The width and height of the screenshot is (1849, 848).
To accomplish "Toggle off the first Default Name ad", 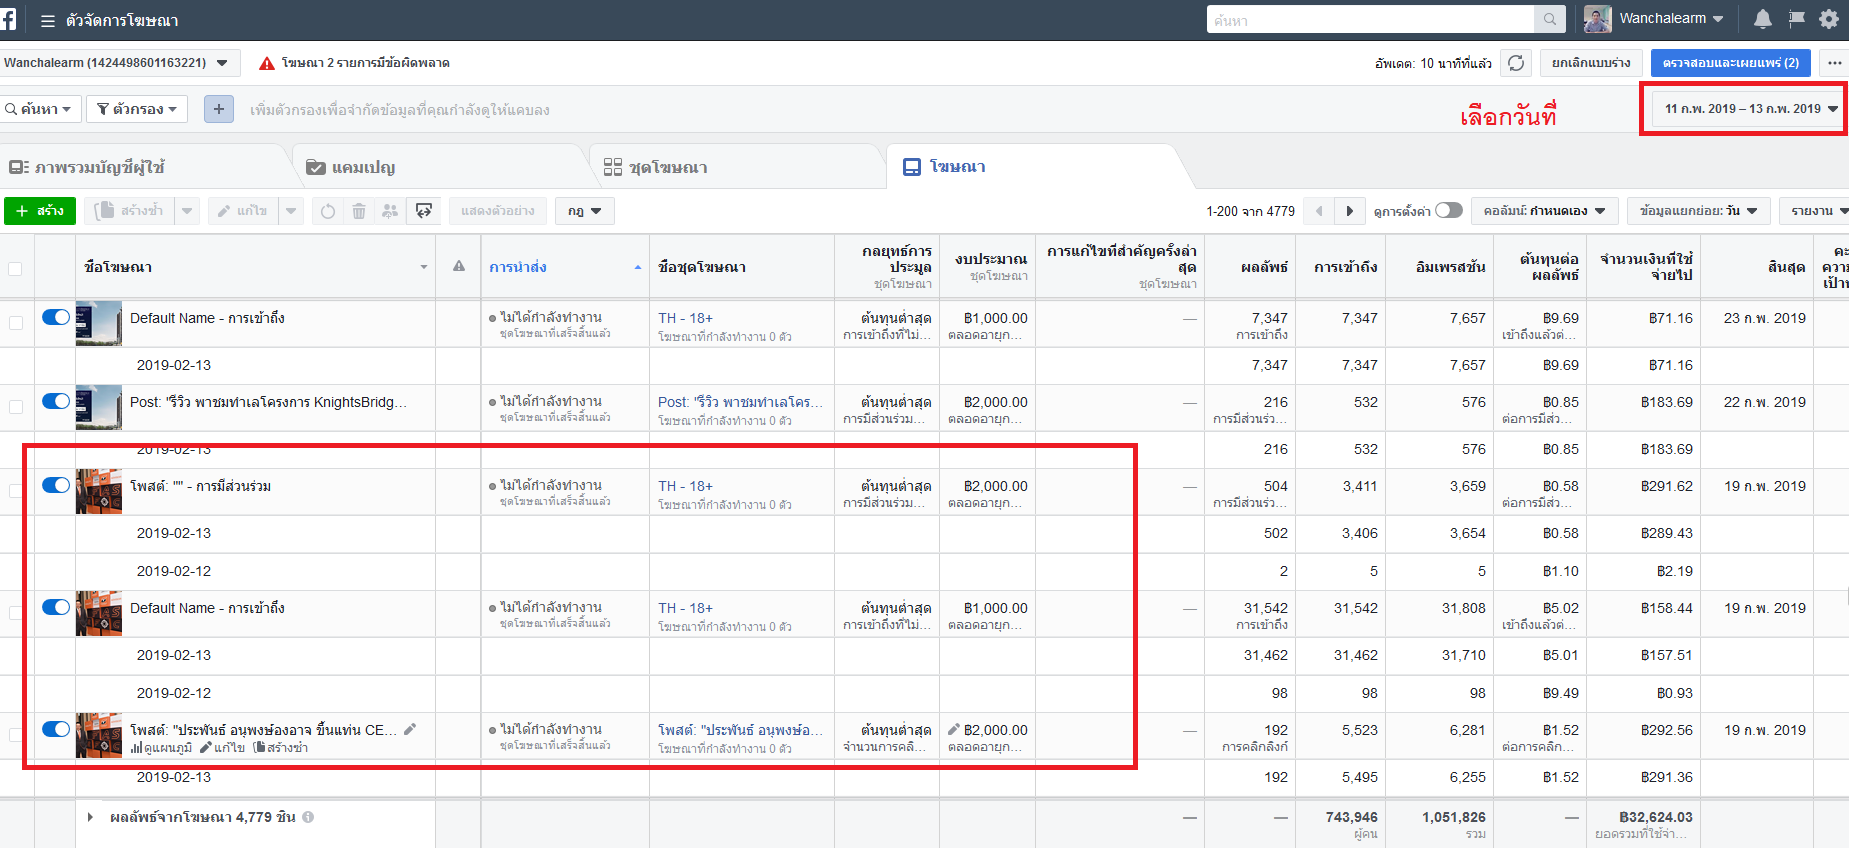I will pyautogui.click(x=56, y=317).
